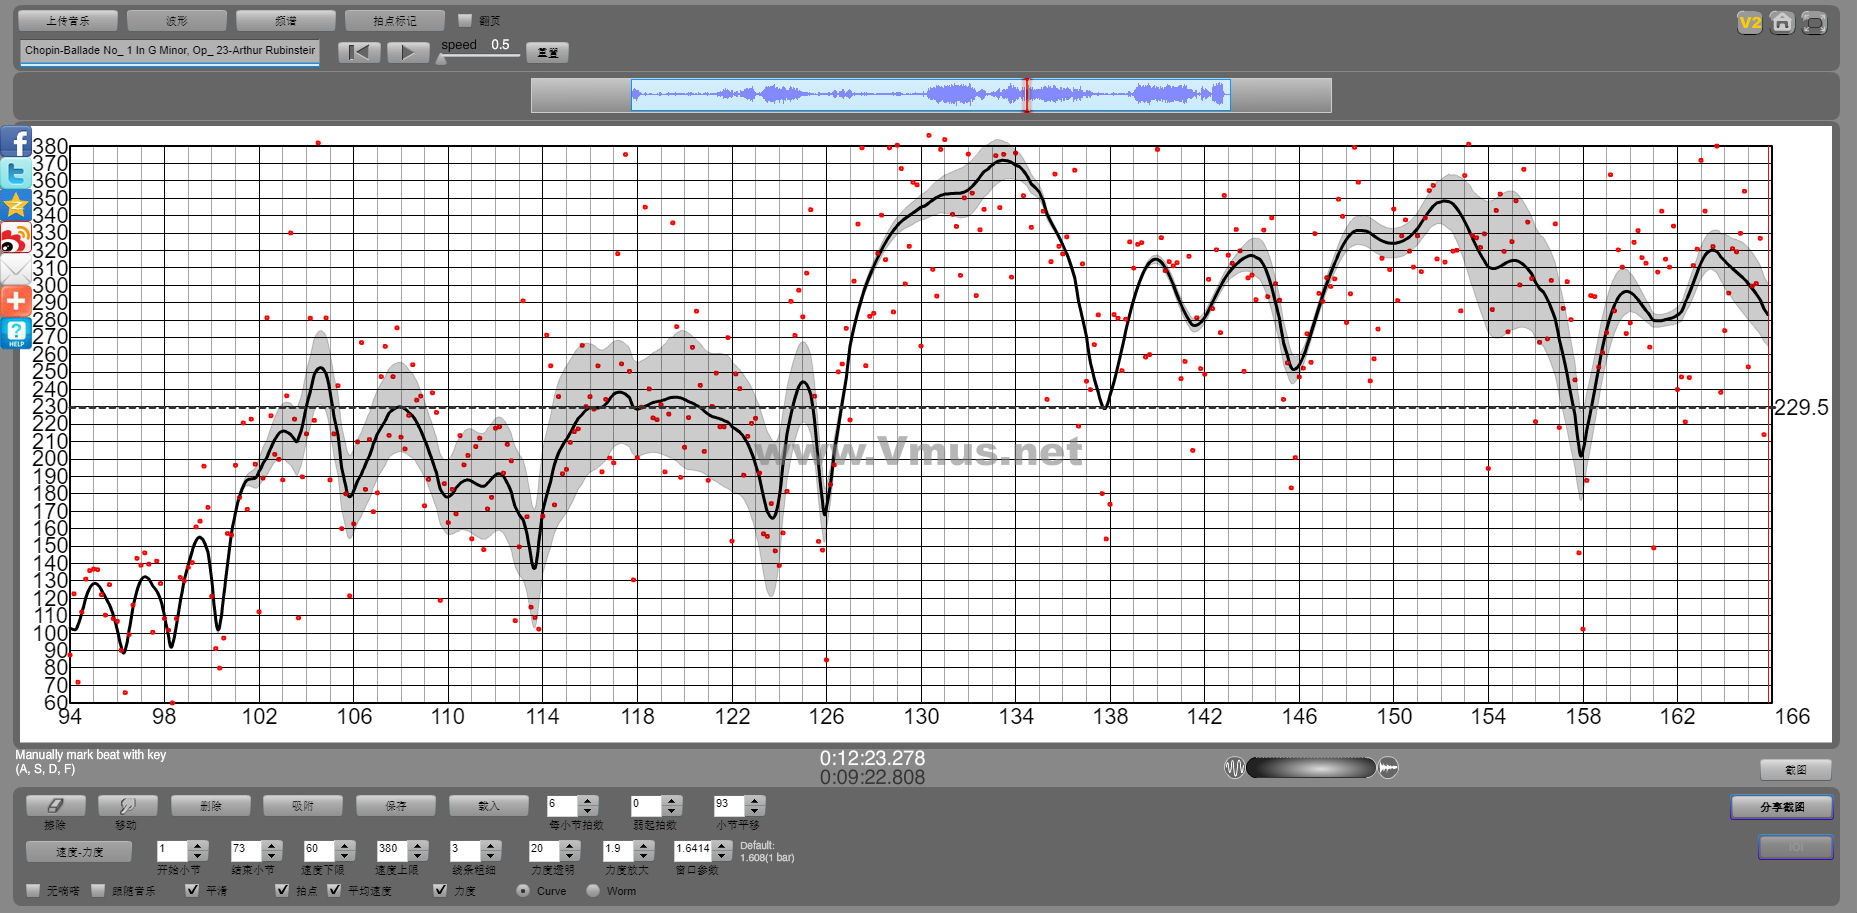Click the Facebook share icon
This screenshot has width=1857, height=913.
click(16, 142)
